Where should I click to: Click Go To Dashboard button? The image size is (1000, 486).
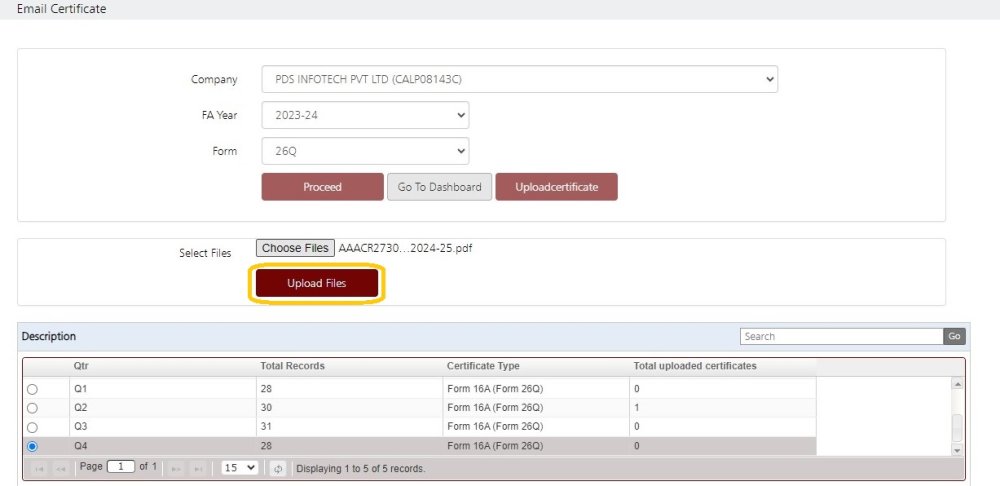pyautogui.click(x=439, y=187)
